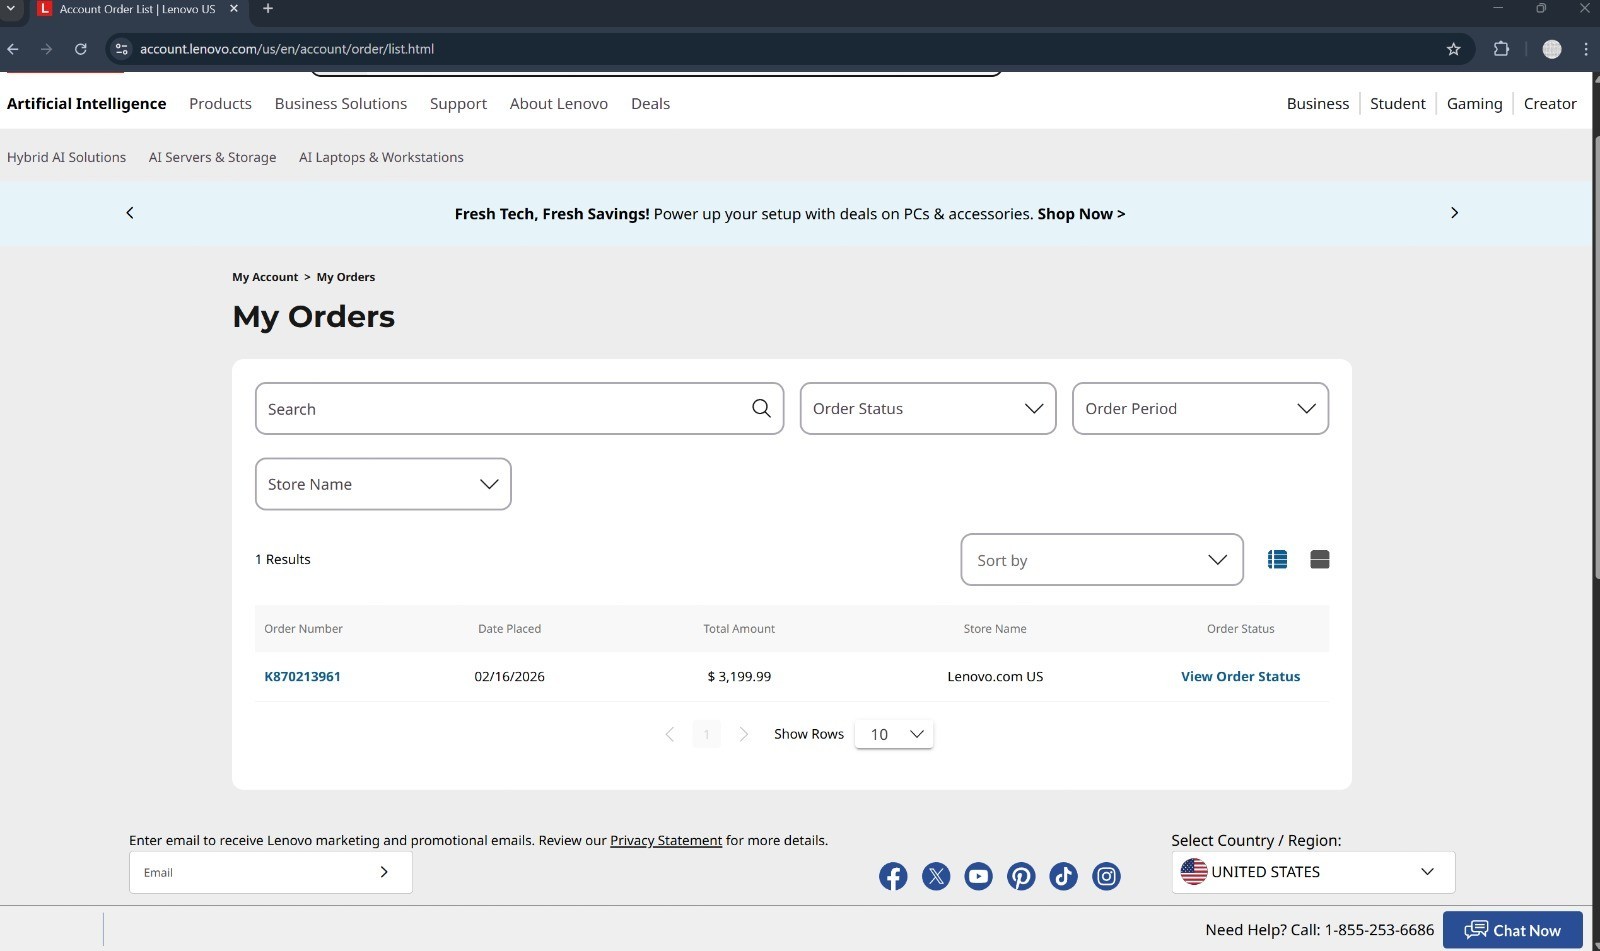Screen dimensions: 1600x951
Task: Open the UNITED STATES country selector
Action: 1313,872
